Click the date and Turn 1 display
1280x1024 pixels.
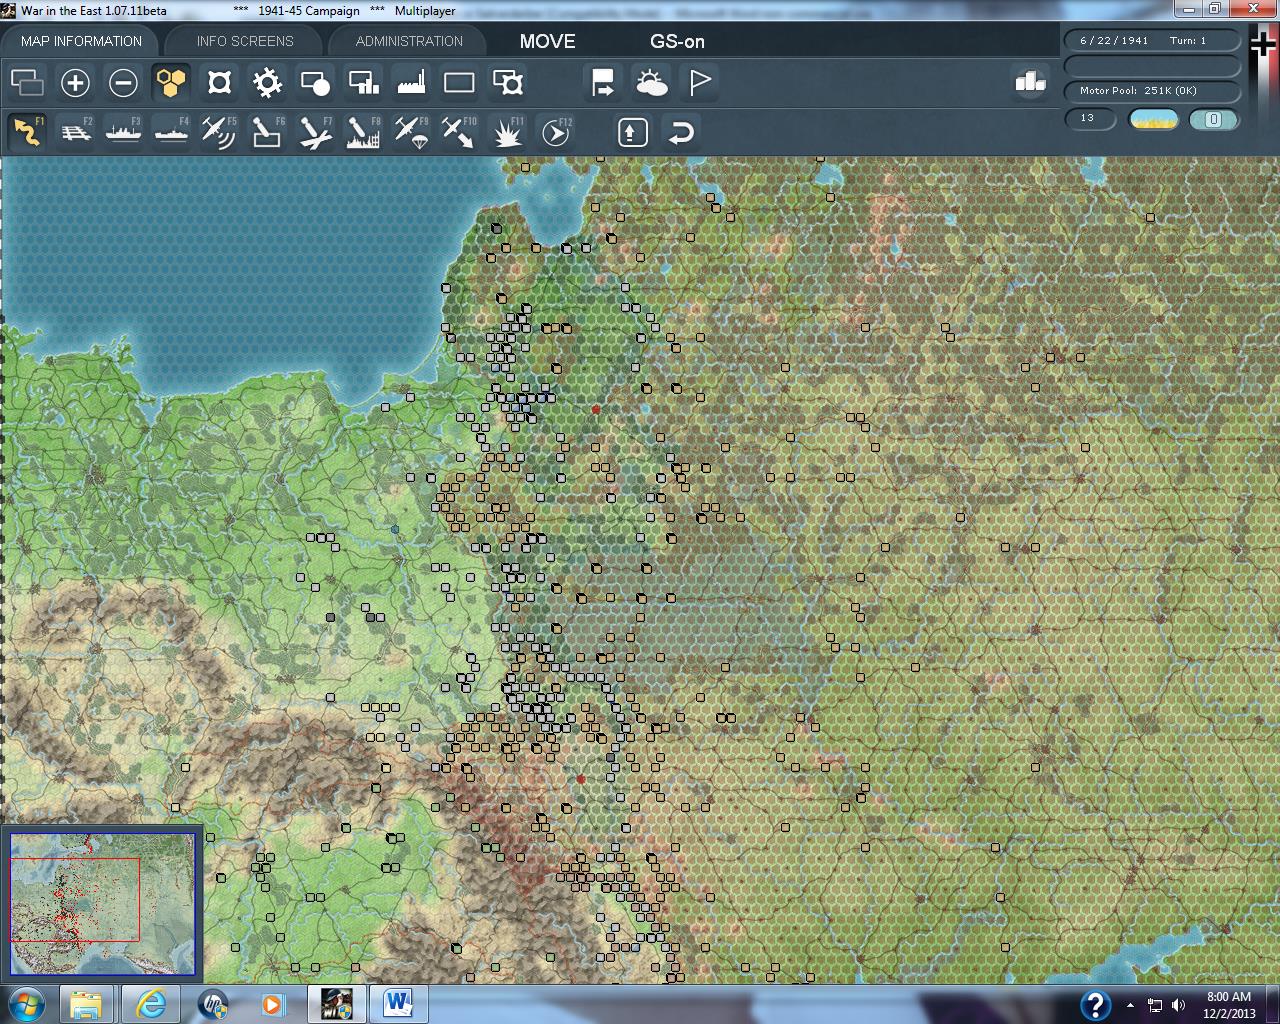click(1152, 40)
